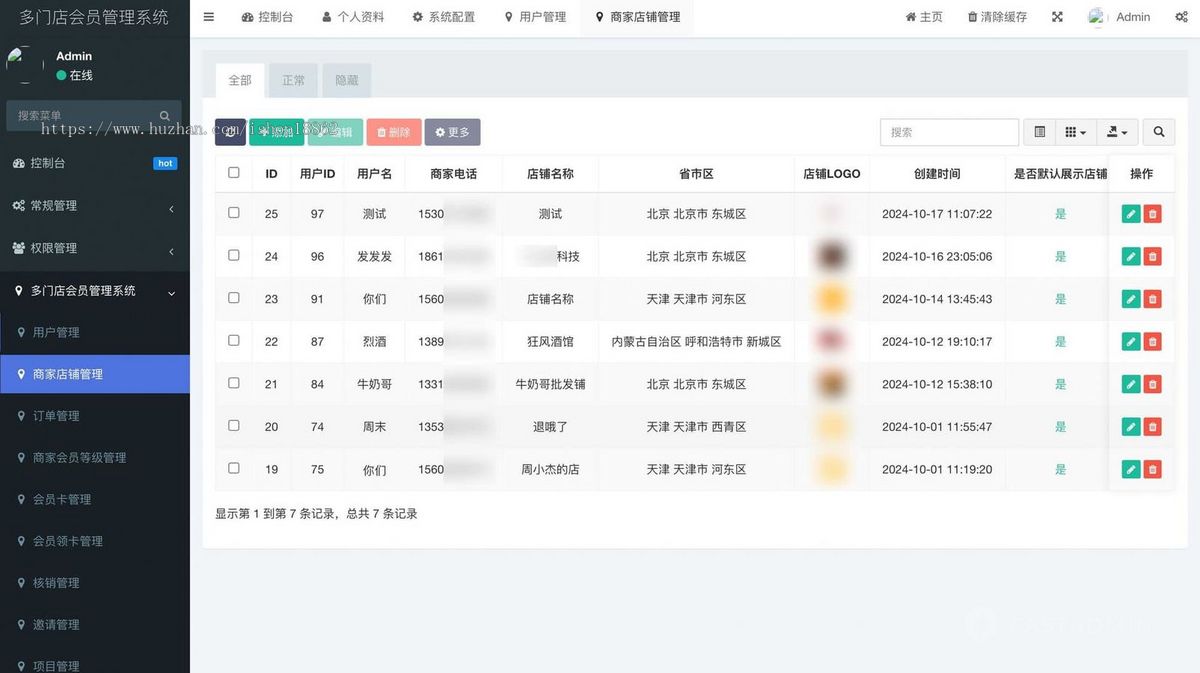This screenshot has width=1200, height=673.
Task: Click the hamburger icon to collapse the sidebar
Action: tap(208, 16)
